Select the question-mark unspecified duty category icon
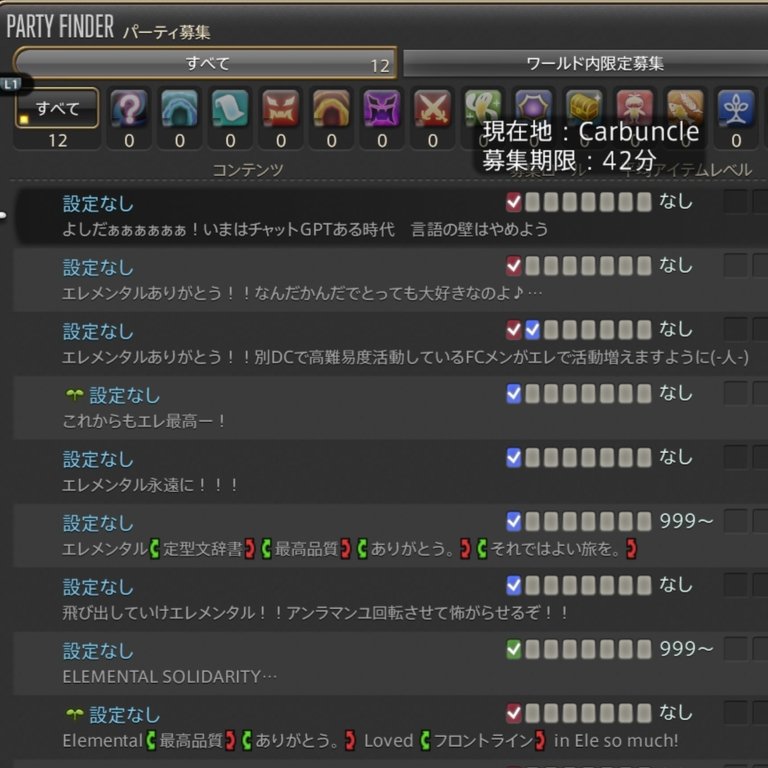Viewport: 768px width, 768px height. (x=129, y=108)
